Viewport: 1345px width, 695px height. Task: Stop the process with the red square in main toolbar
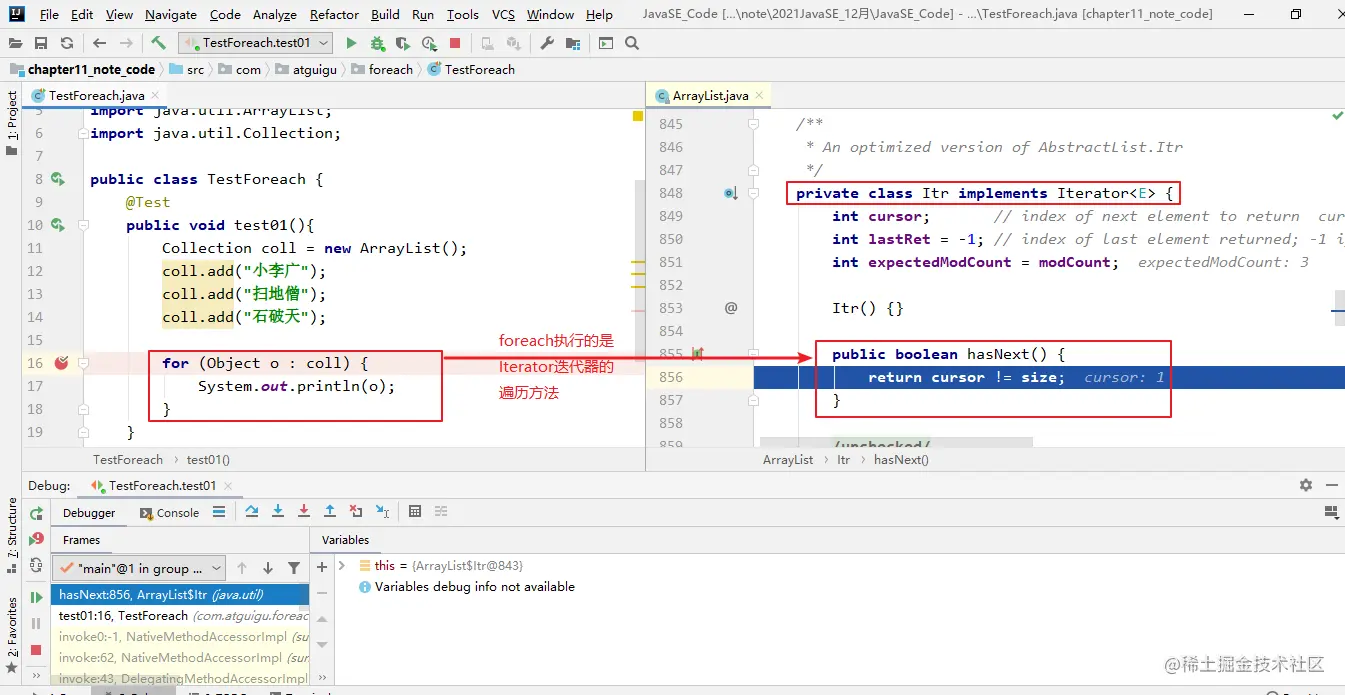(455, 43)
